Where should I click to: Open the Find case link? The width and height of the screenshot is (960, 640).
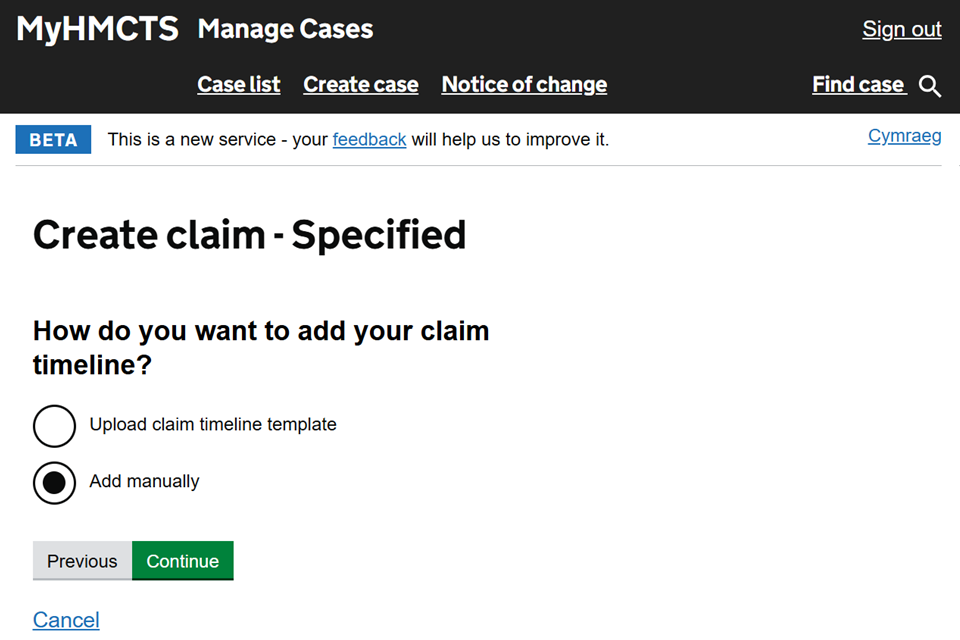[858, 85]
